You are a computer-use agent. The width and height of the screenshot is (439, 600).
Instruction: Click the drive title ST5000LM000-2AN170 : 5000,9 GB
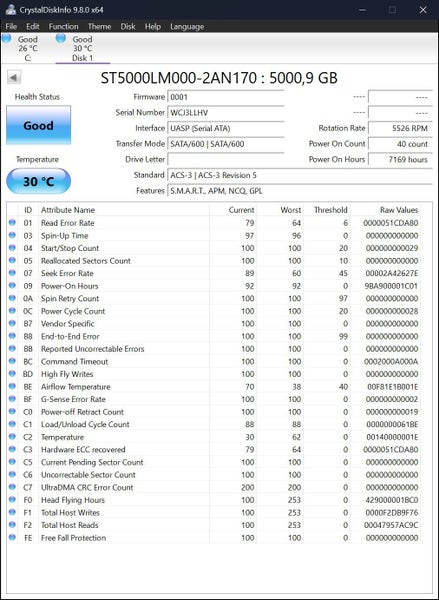coord(219,78)
